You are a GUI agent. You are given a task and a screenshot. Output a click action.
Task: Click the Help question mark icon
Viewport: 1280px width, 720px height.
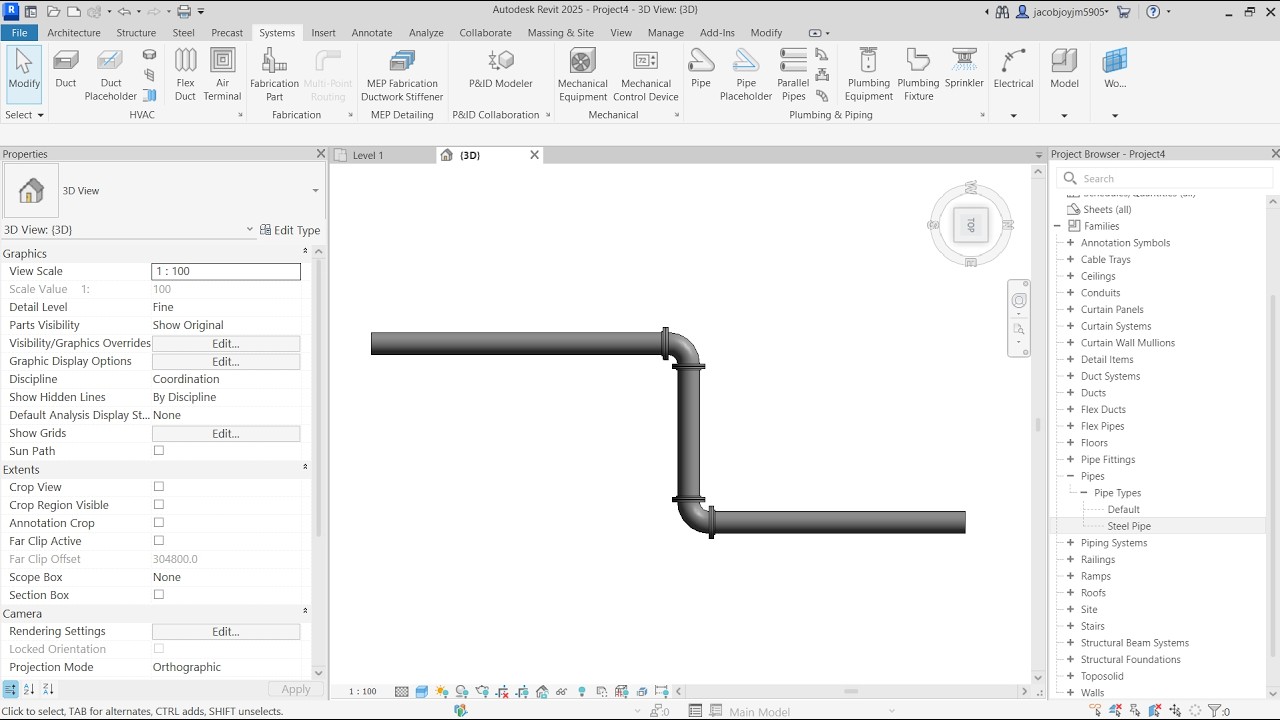click(1153, 12)
